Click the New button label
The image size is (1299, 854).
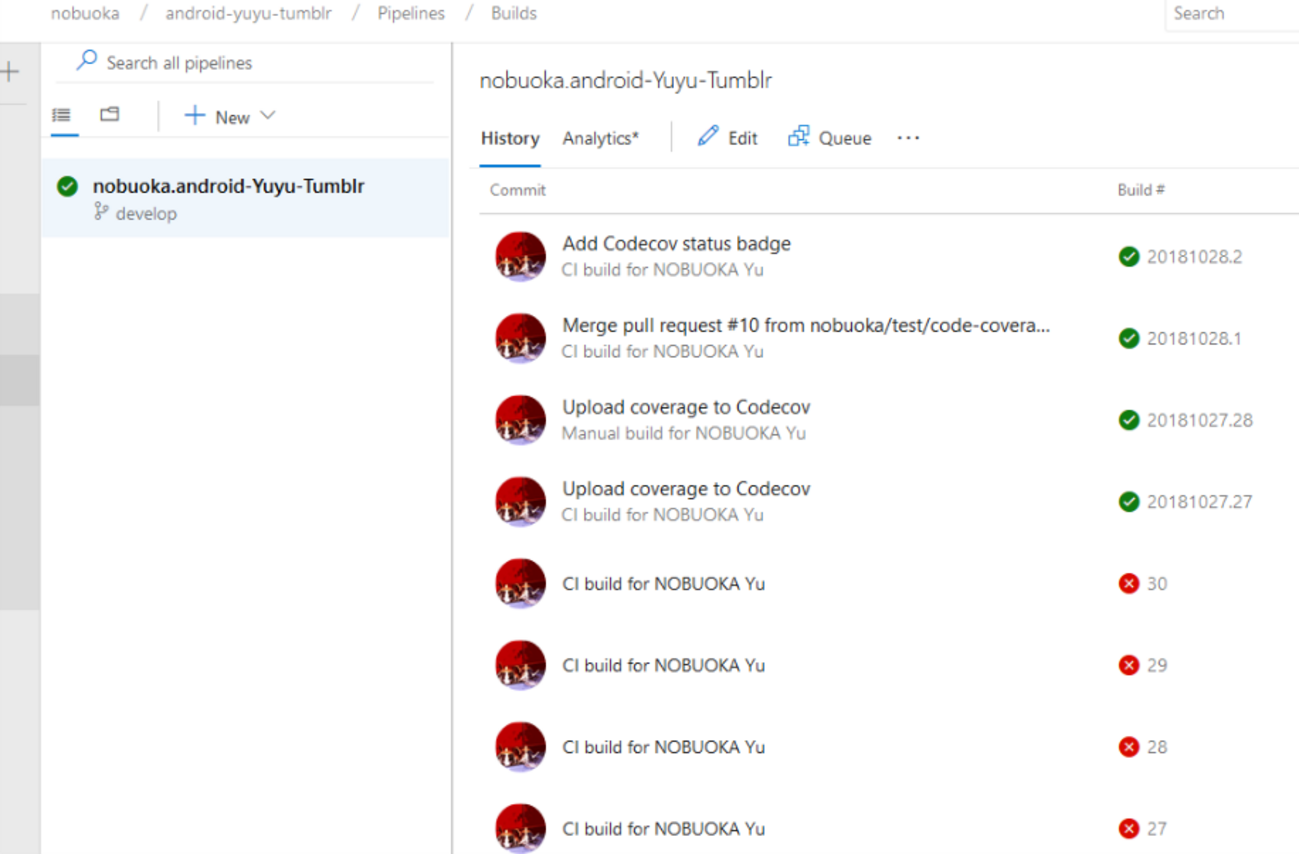pos(232,117)
